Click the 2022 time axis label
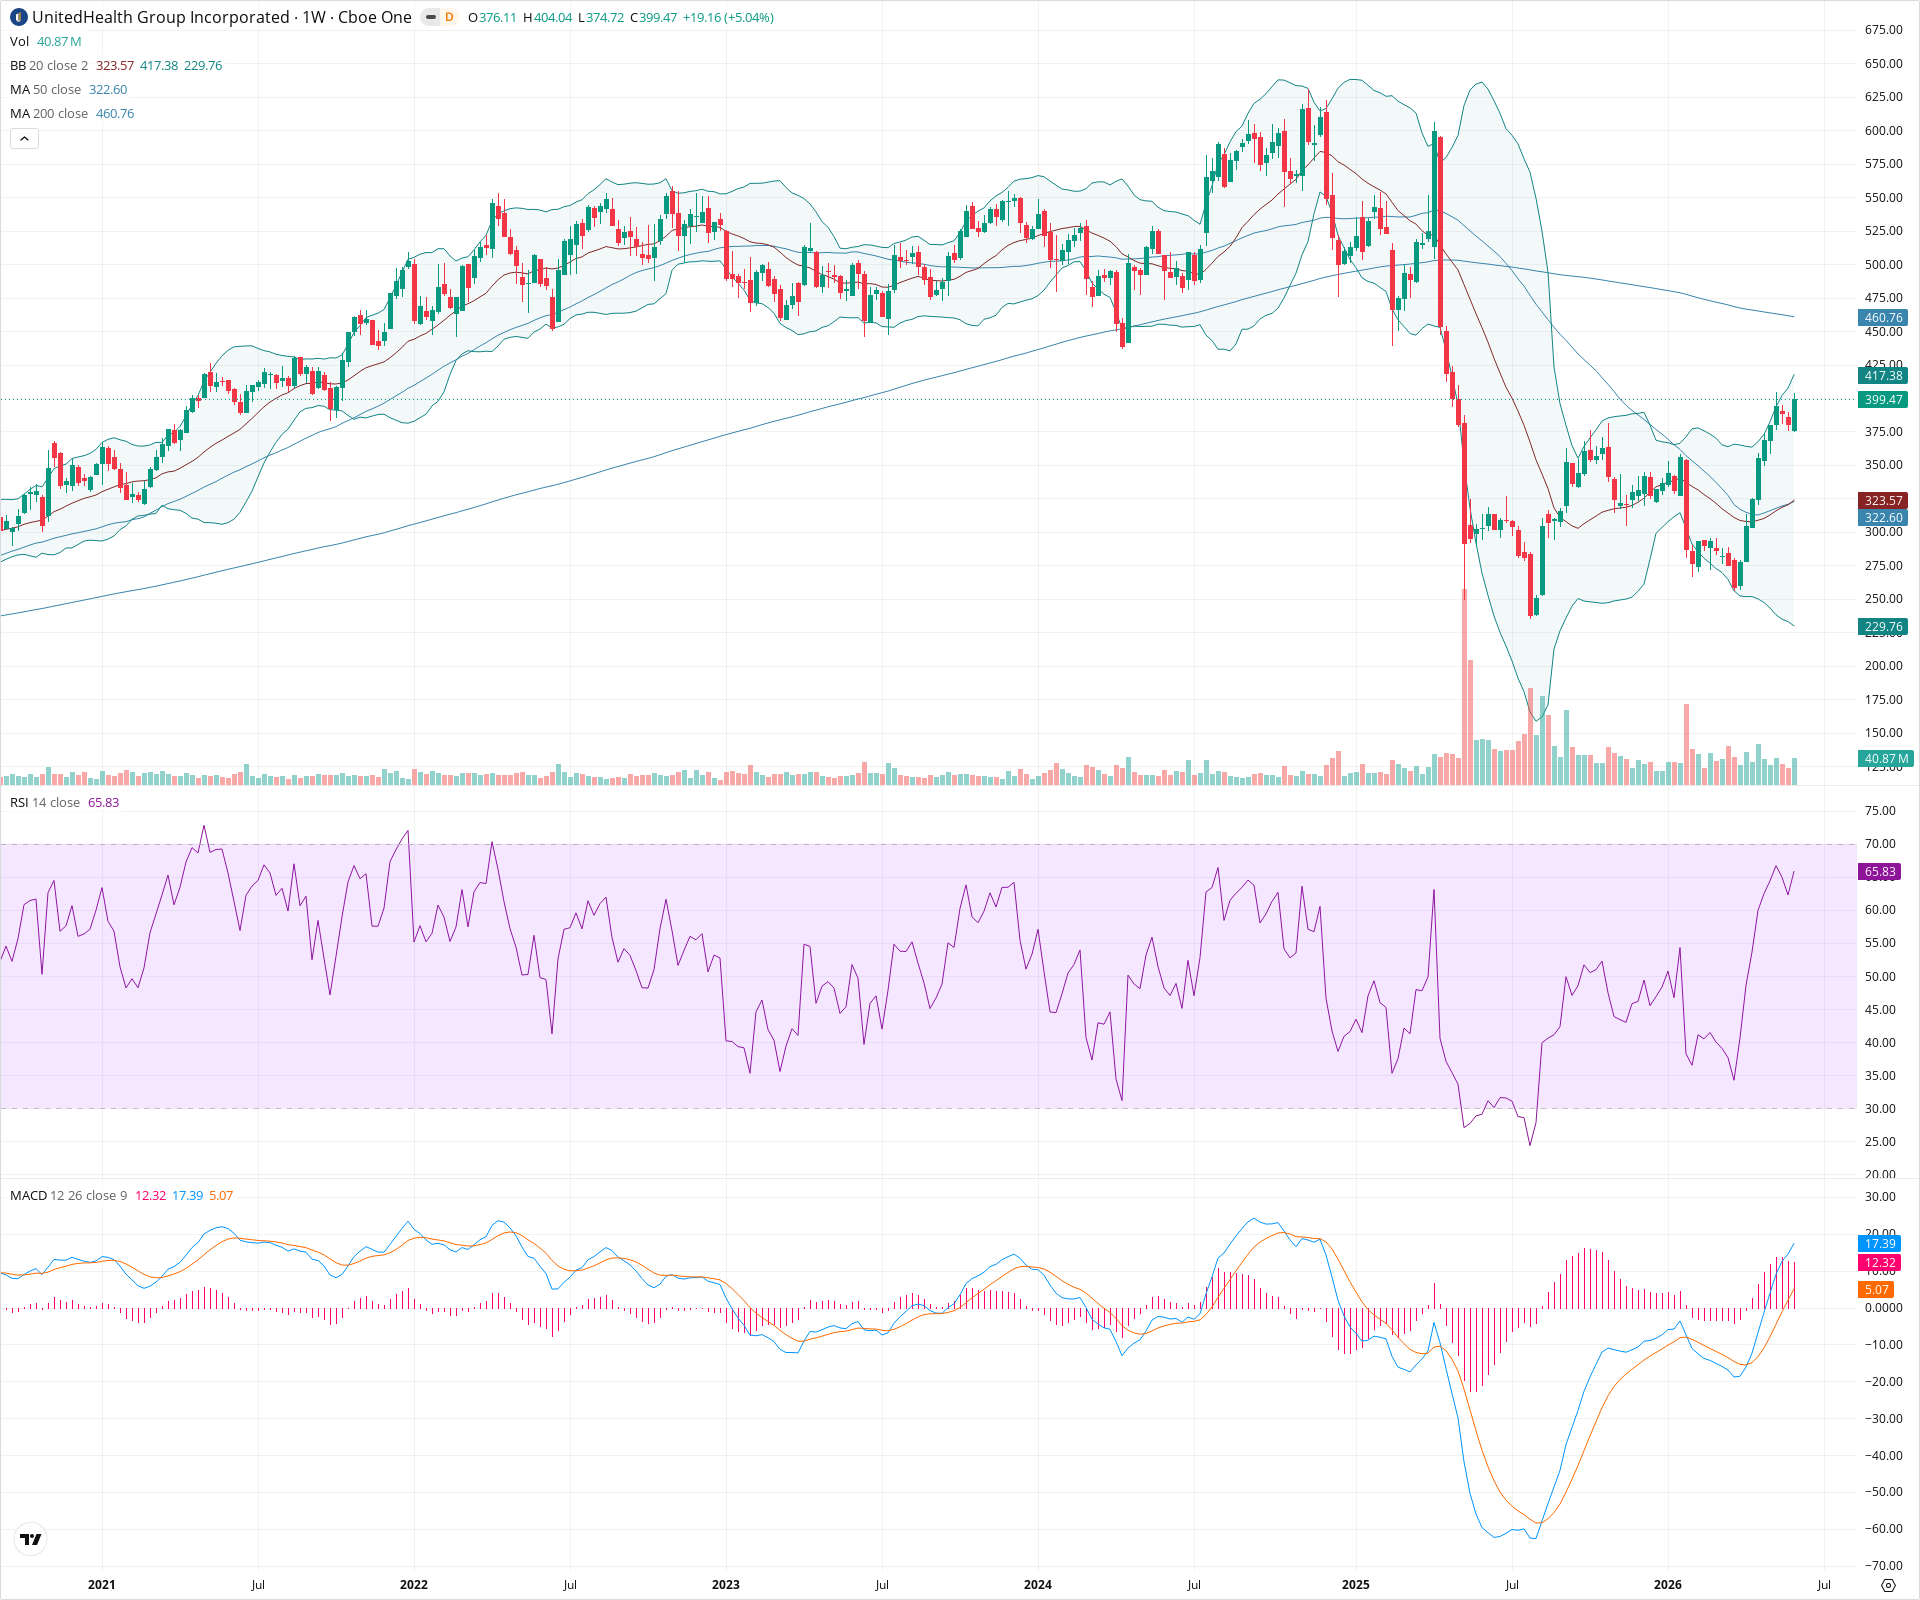 (x=413, y=1584)
